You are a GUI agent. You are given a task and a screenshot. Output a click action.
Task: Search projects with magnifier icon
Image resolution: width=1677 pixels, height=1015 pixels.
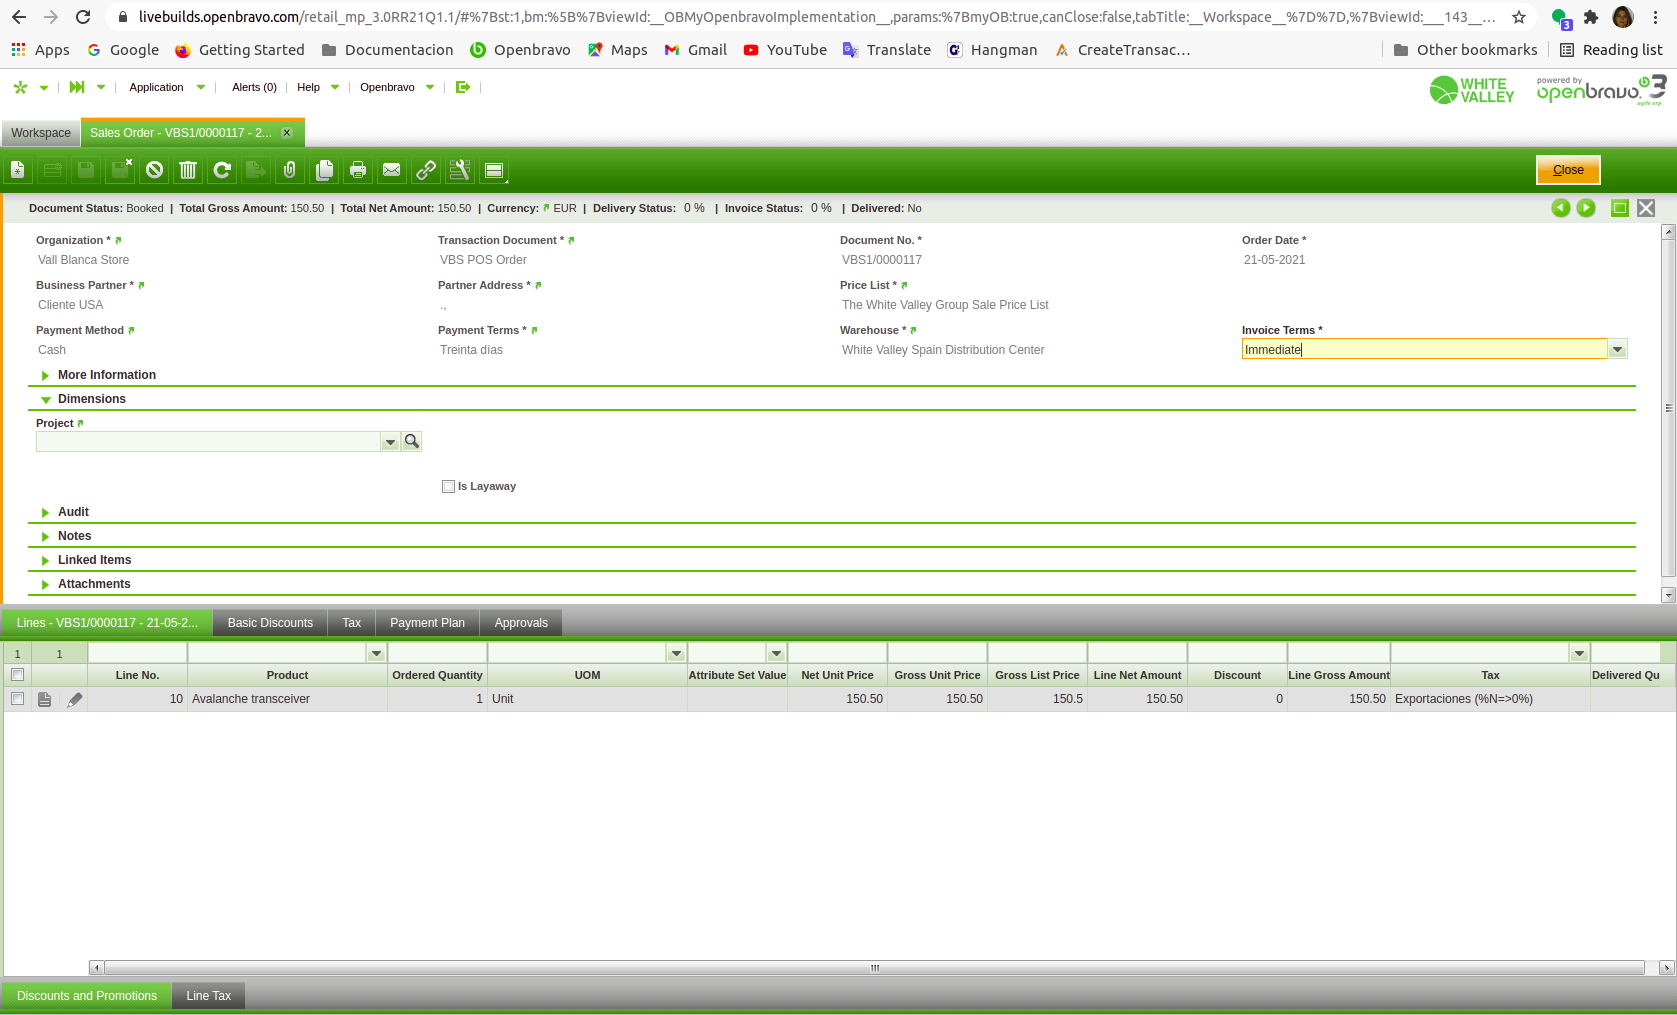411,441
